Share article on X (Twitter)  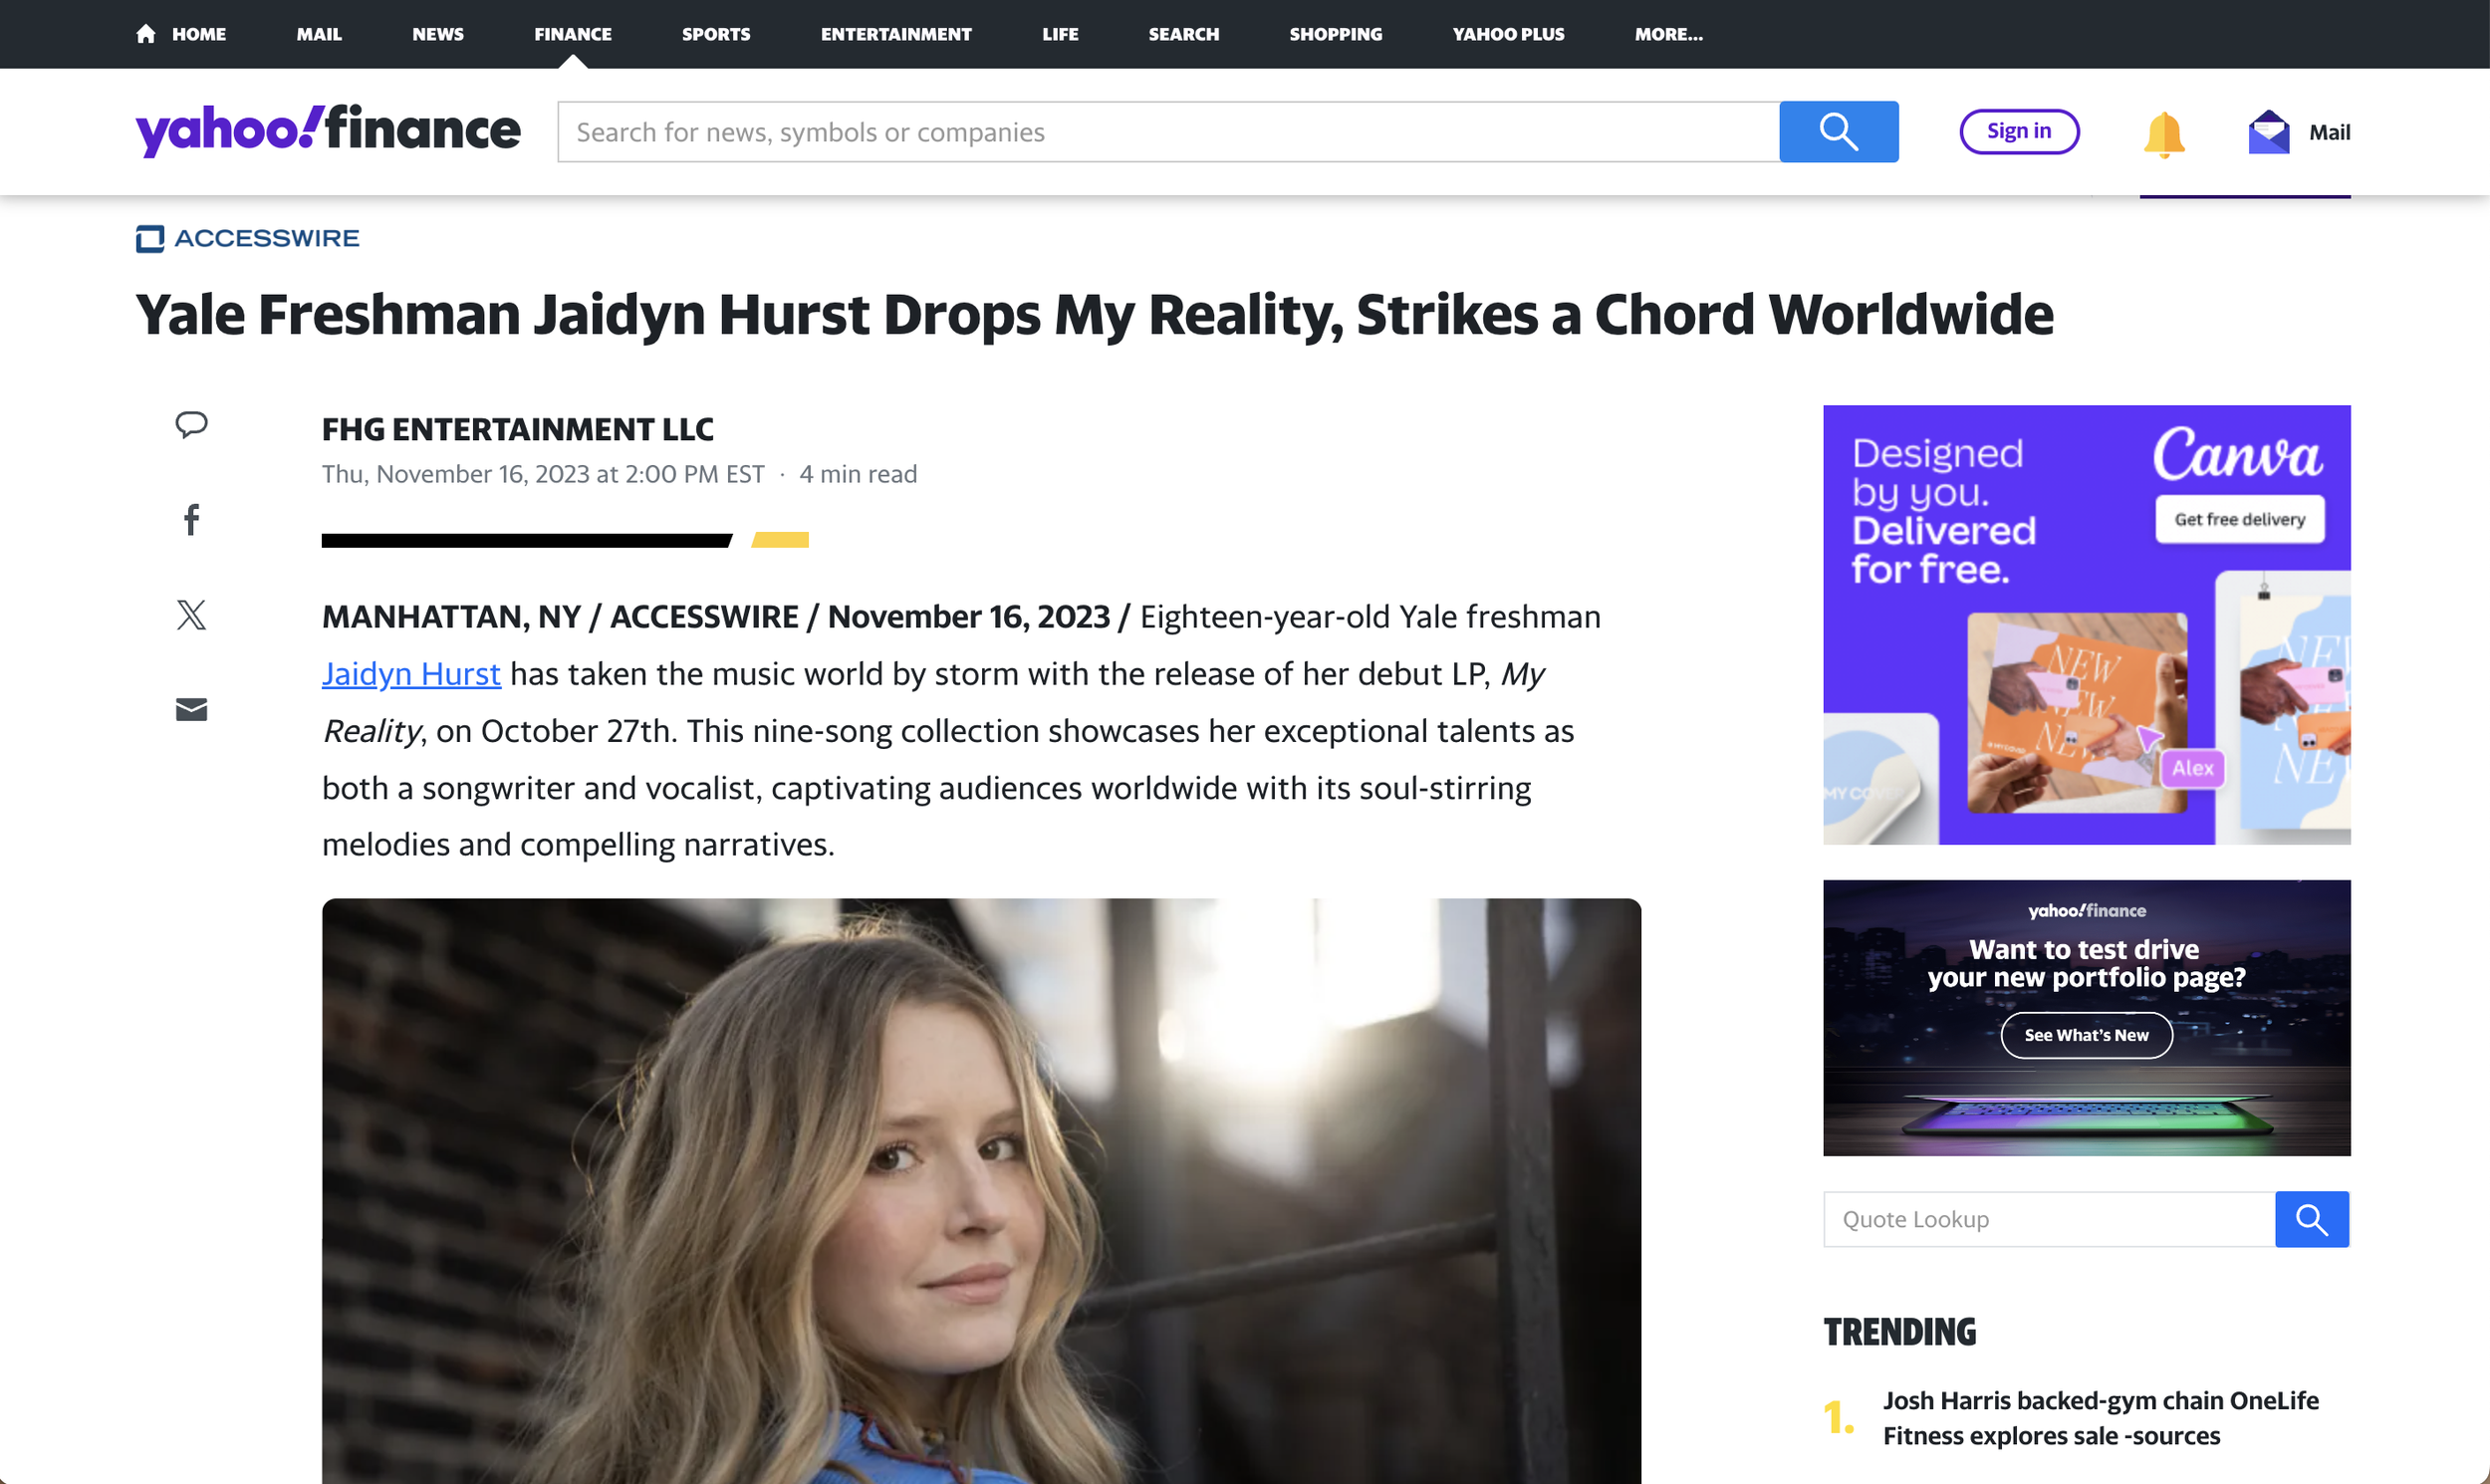point(191,614)
